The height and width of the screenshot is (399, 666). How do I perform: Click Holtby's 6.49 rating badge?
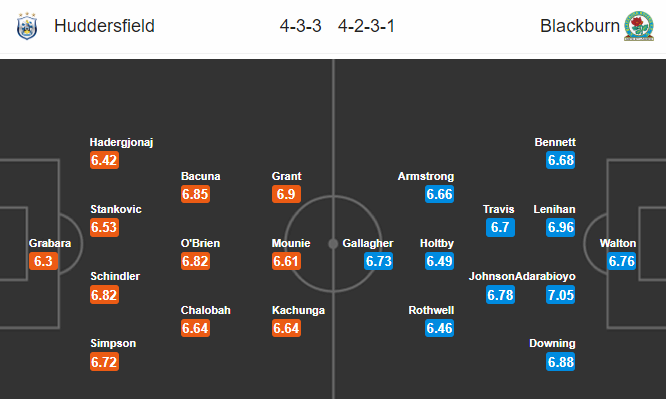[x=440, y=261]
